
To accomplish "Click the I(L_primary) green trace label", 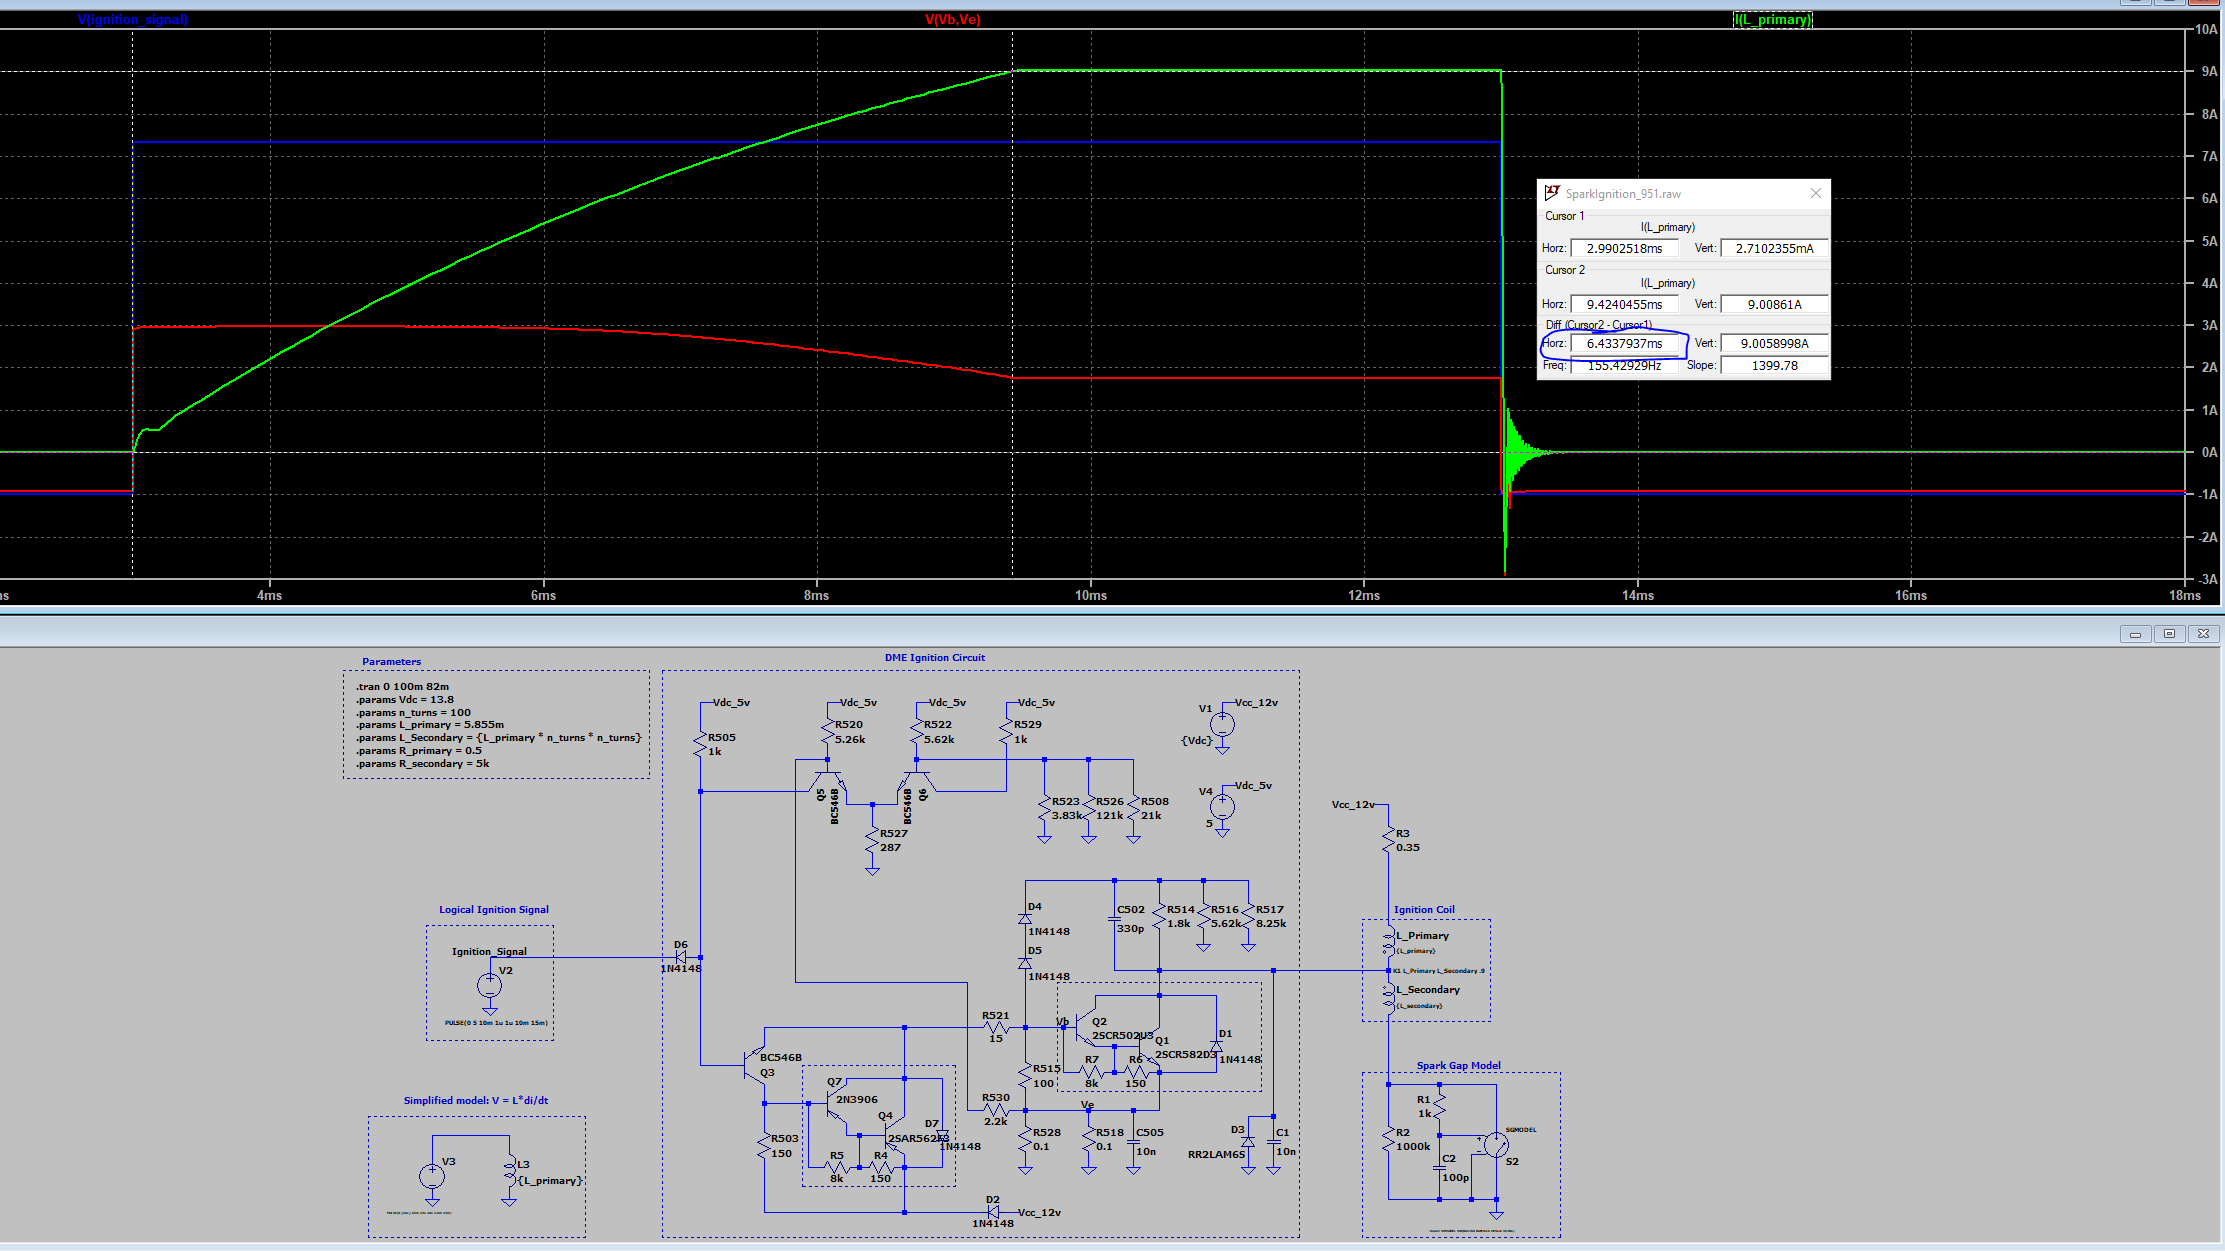I will (x=1771, y=19).
